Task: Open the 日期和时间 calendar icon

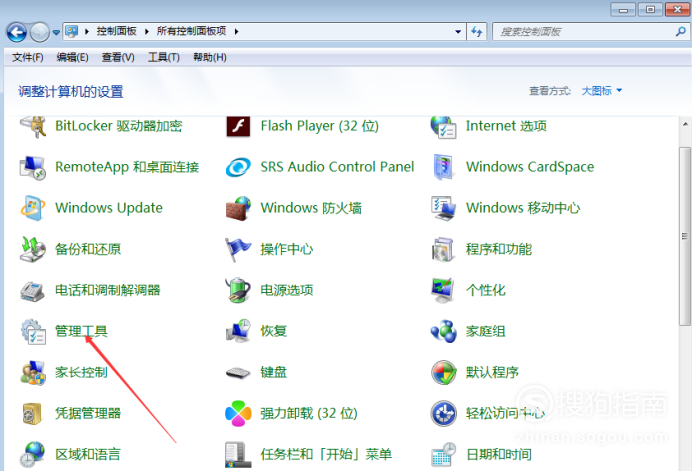Action: (443, 454)
